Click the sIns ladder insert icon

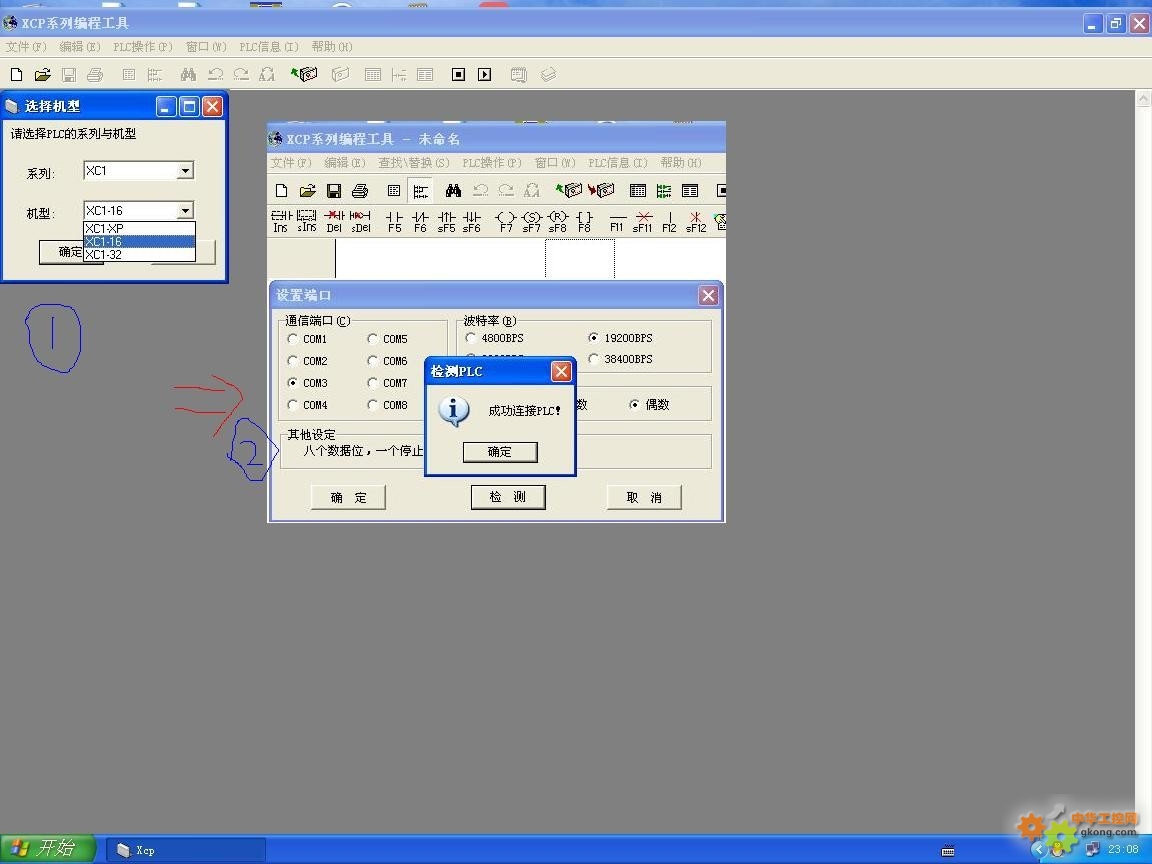[x=306, y=221]
